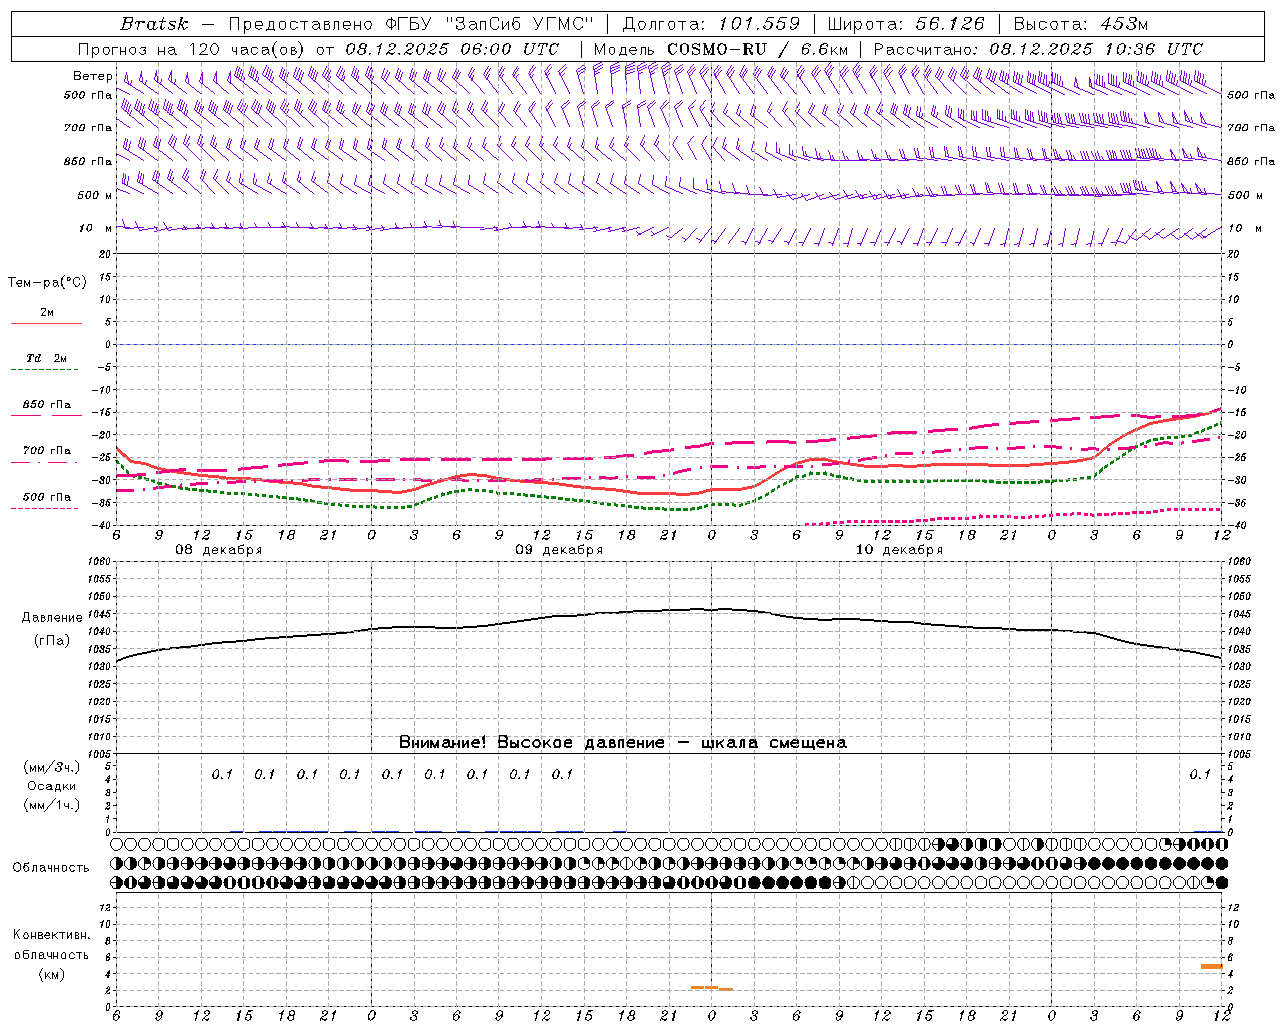
Task: Click the dotted pink line sample under 500 гПа legend
Action: 44,508
